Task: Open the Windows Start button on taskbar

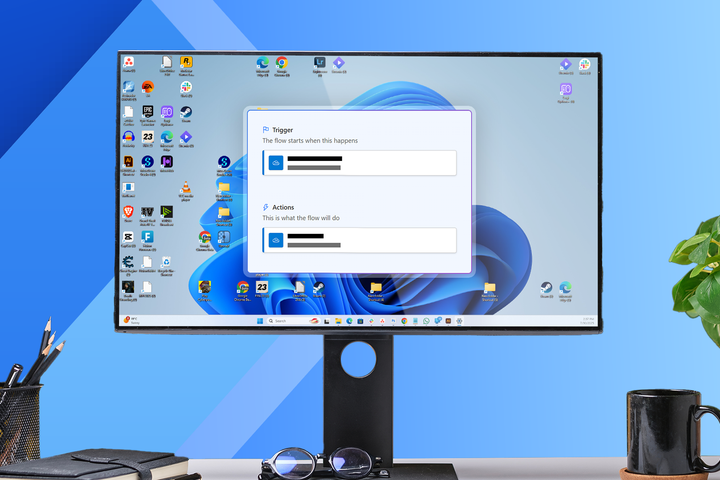Action: click(260, 321)
